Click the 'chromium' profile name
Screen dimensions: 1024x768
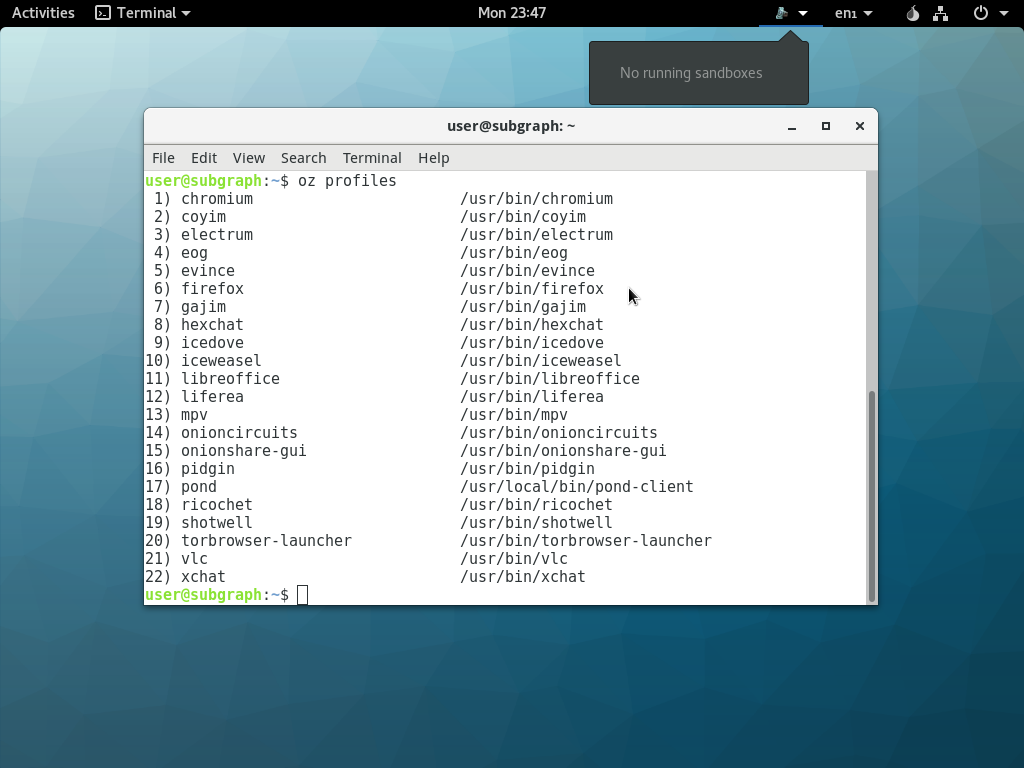tap(217, 199)
